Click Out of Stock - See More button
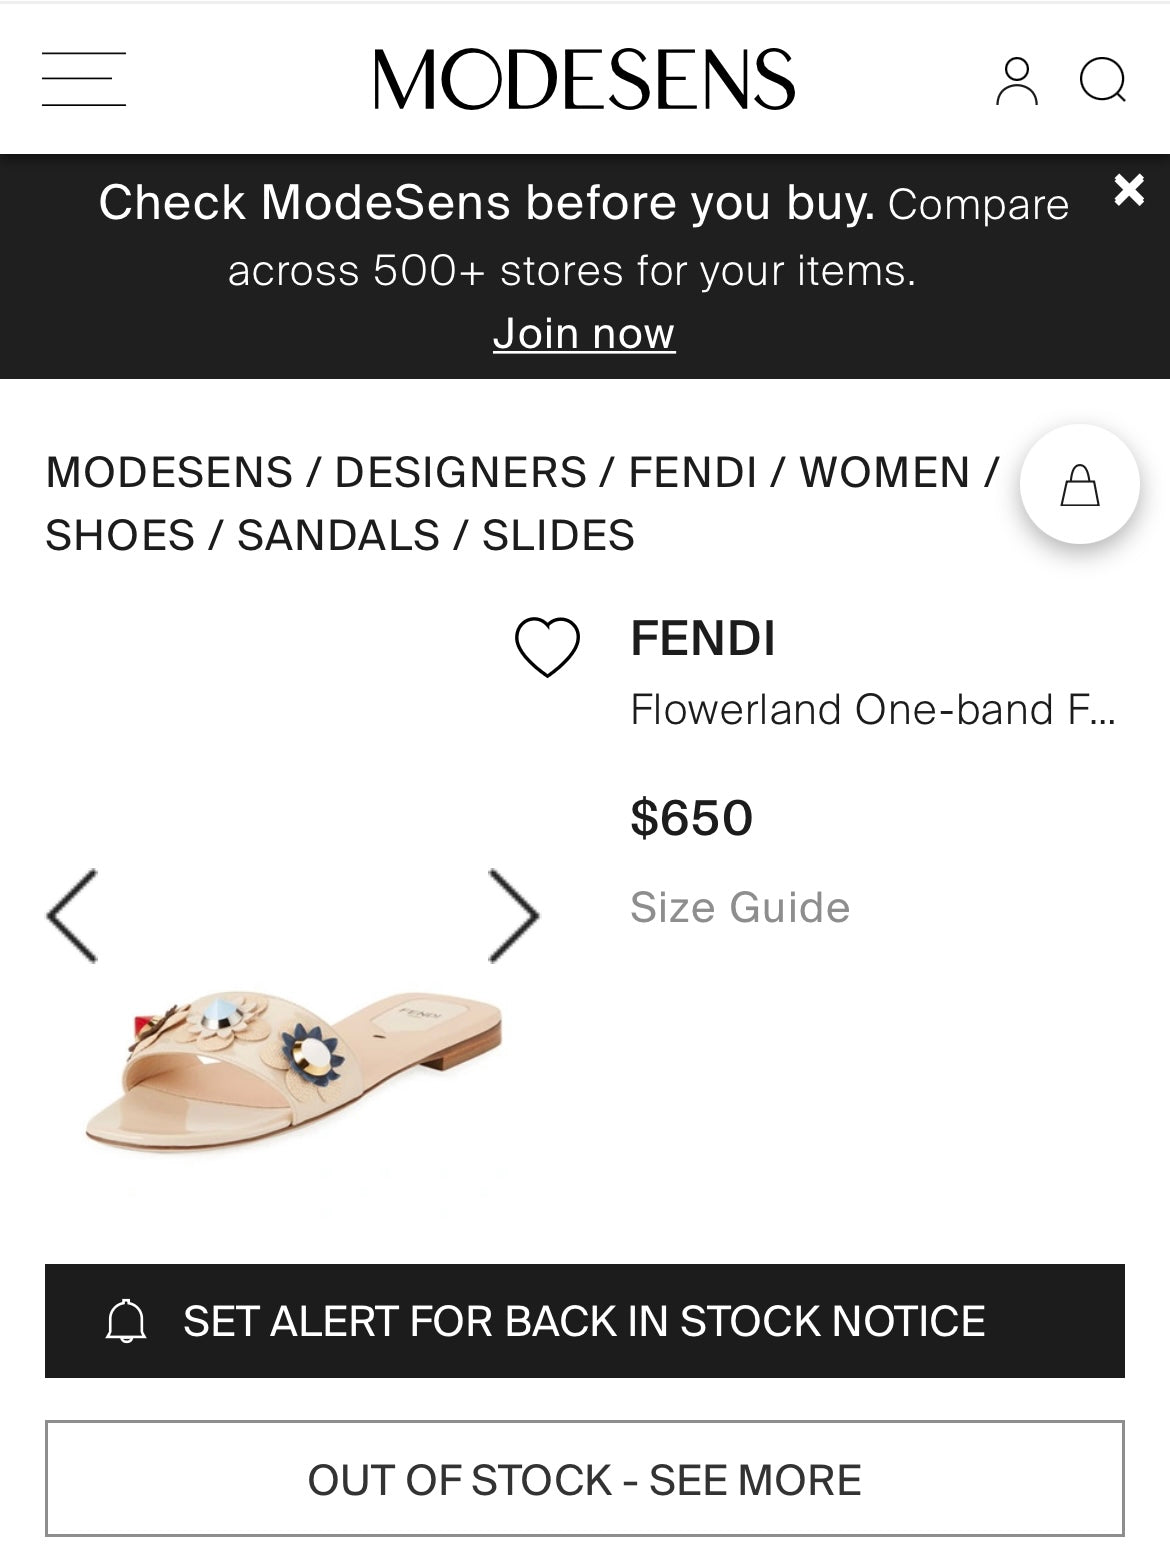This screenshot has height=1550, width=1170. point(585,1479)
